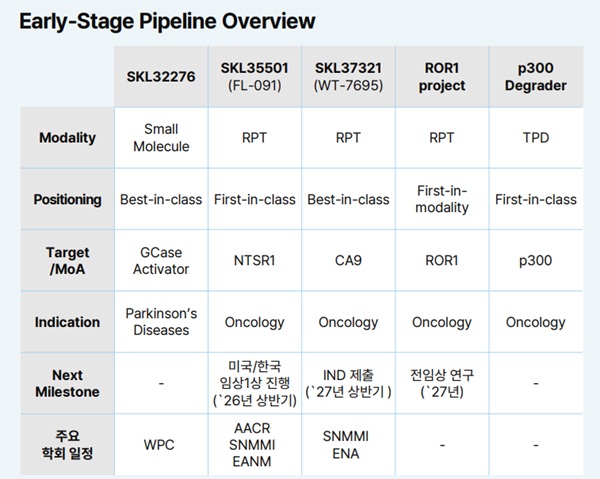600x479 pixels.
Task: Select the SKL35501 (FL-091) column header
Action: (254, 76)
